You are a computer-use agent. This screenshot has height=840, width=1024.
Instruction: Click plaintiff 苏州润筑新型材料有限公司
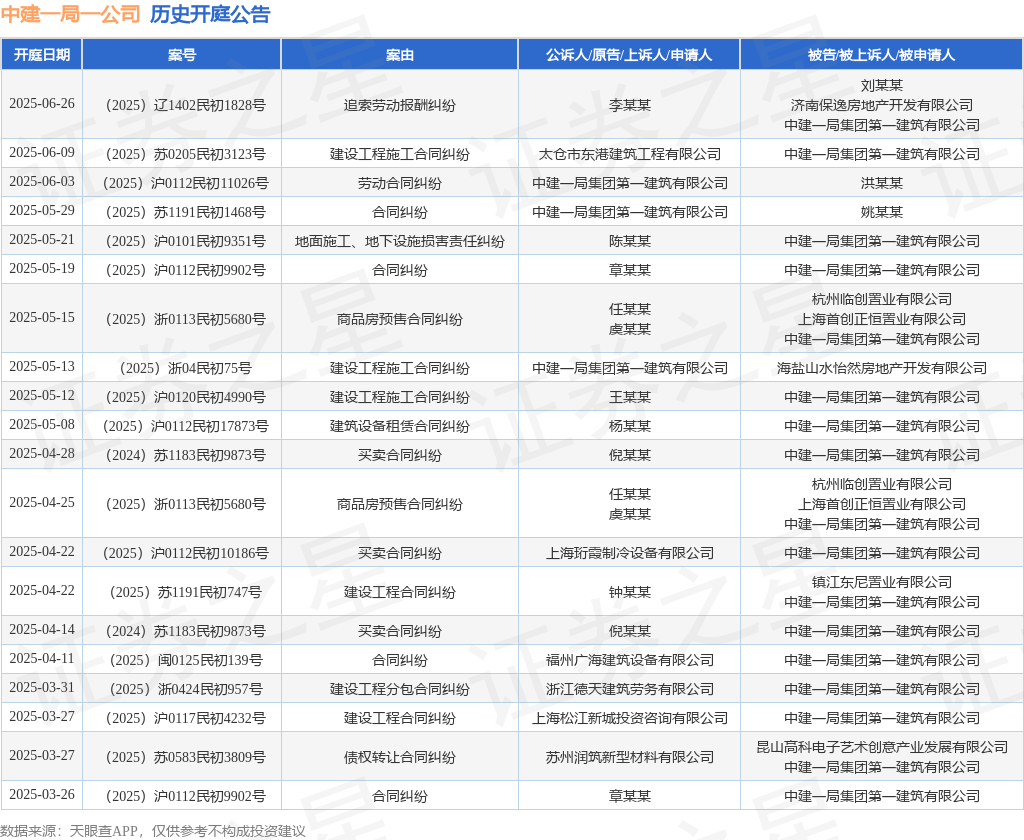(x=630, y=758)
